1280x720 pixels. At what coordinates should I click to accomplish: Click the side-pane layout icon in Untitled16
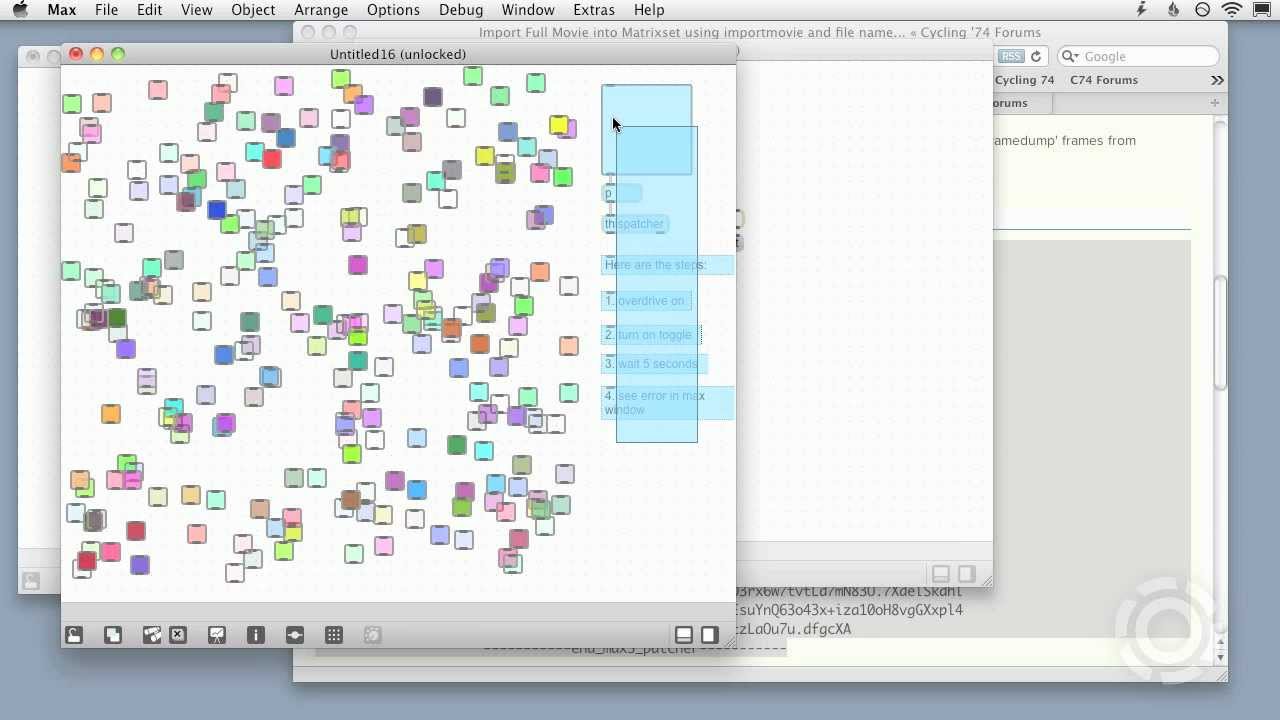pos(709,635)
